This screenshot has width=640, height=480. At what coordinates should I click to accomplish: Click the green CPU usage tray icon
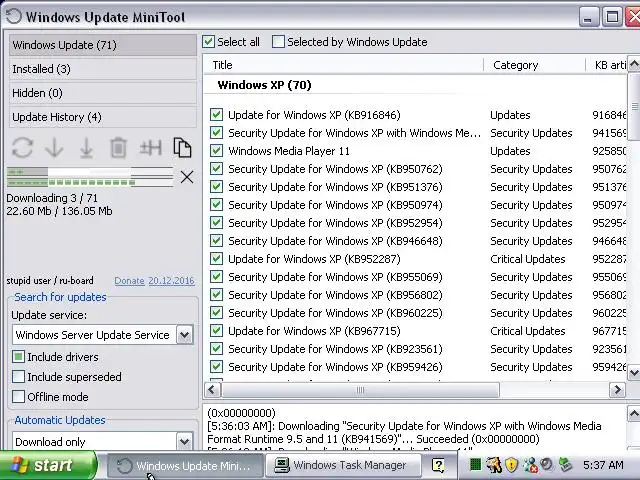pos(475,464)
